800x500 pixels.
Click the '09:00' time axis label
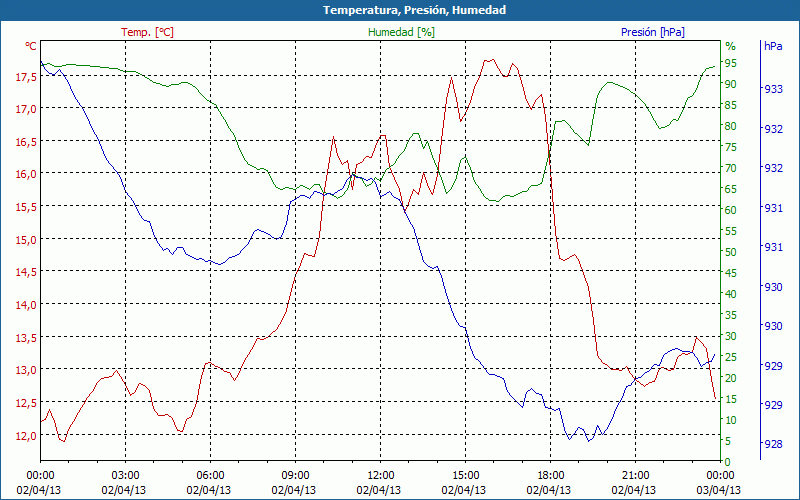click(294, 476)
